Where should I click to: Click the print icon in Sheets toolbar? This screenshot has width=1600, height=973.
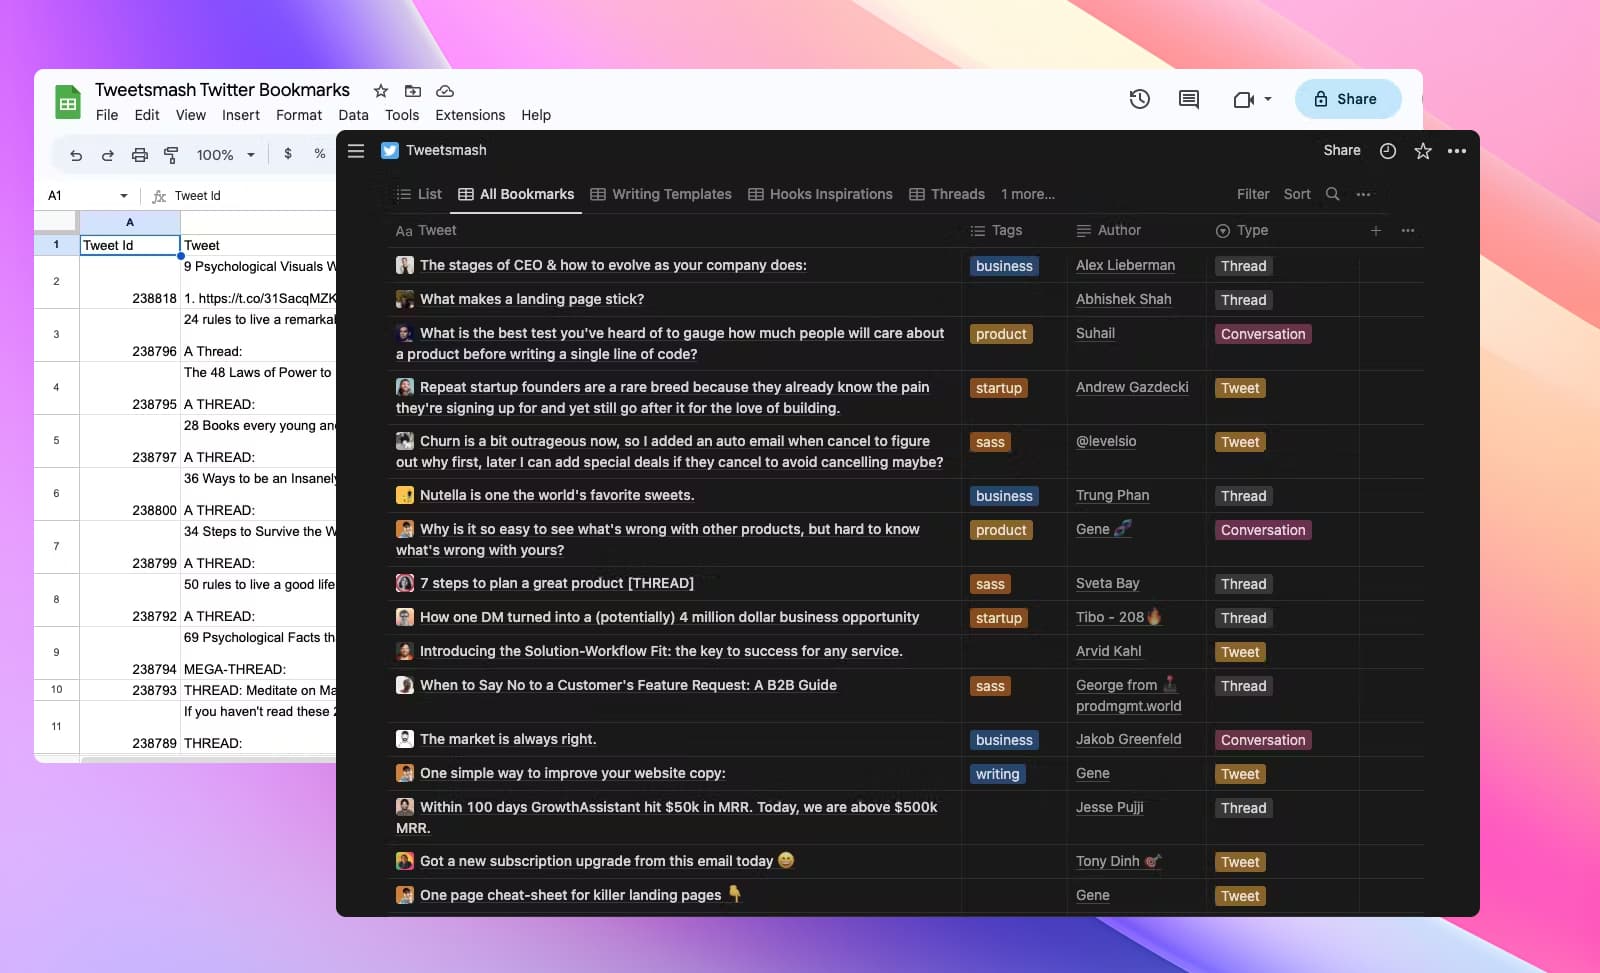point(140,155)
